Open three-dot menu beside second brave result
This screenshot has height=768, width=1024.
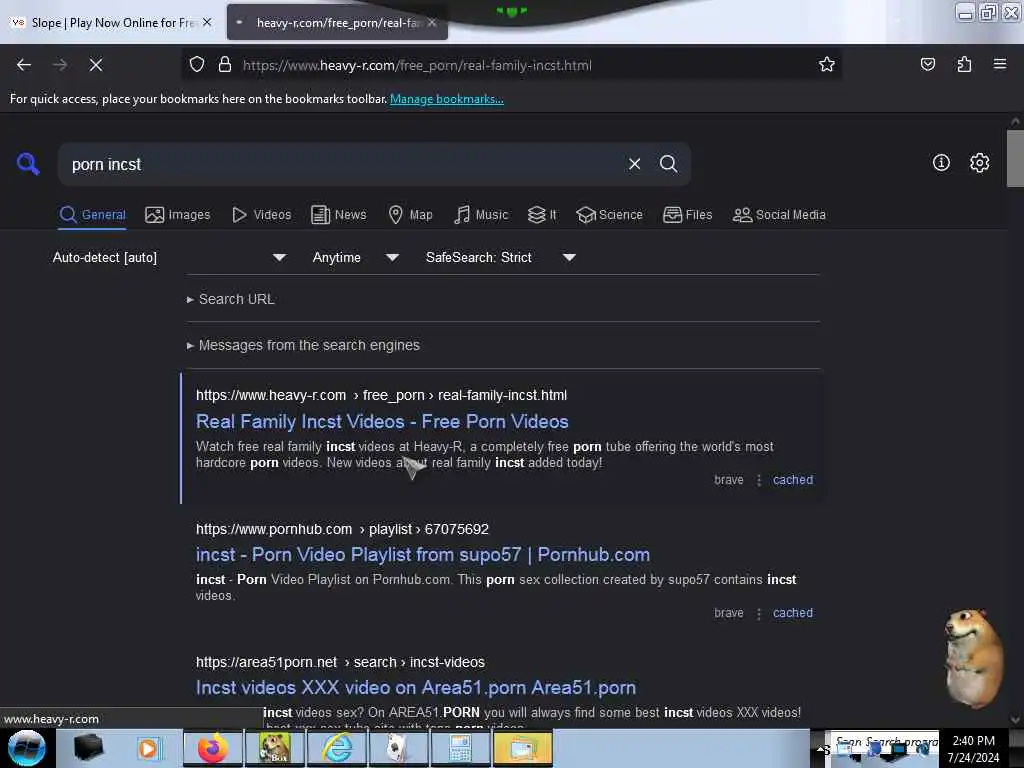click(x=759, y=613)
